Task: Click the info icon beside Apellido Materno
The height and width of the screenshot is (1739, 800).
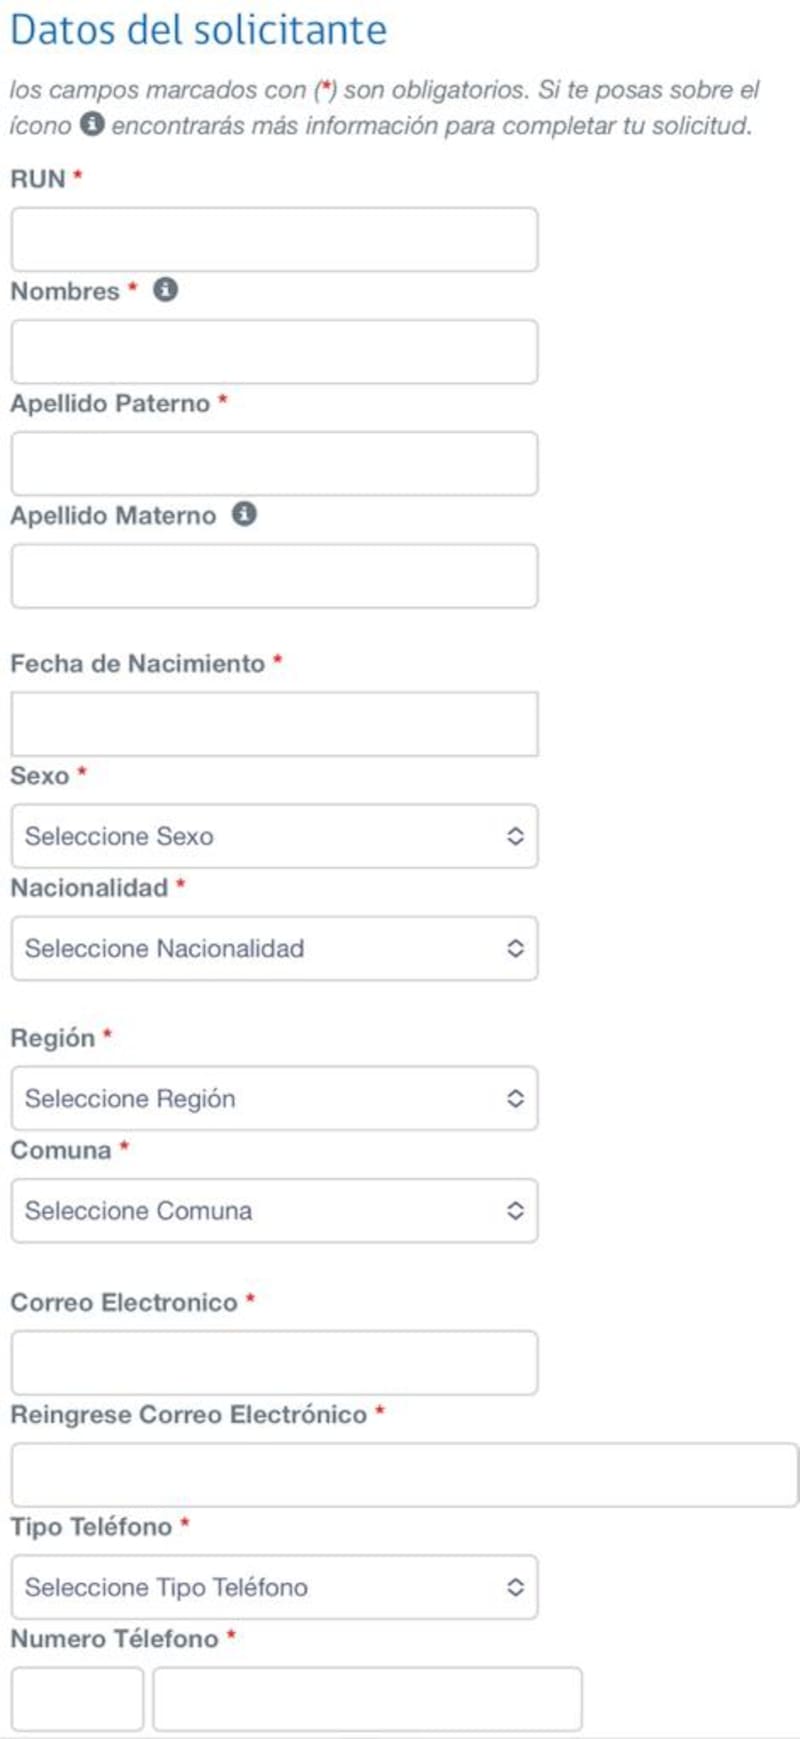Action: tap(244, 514)
